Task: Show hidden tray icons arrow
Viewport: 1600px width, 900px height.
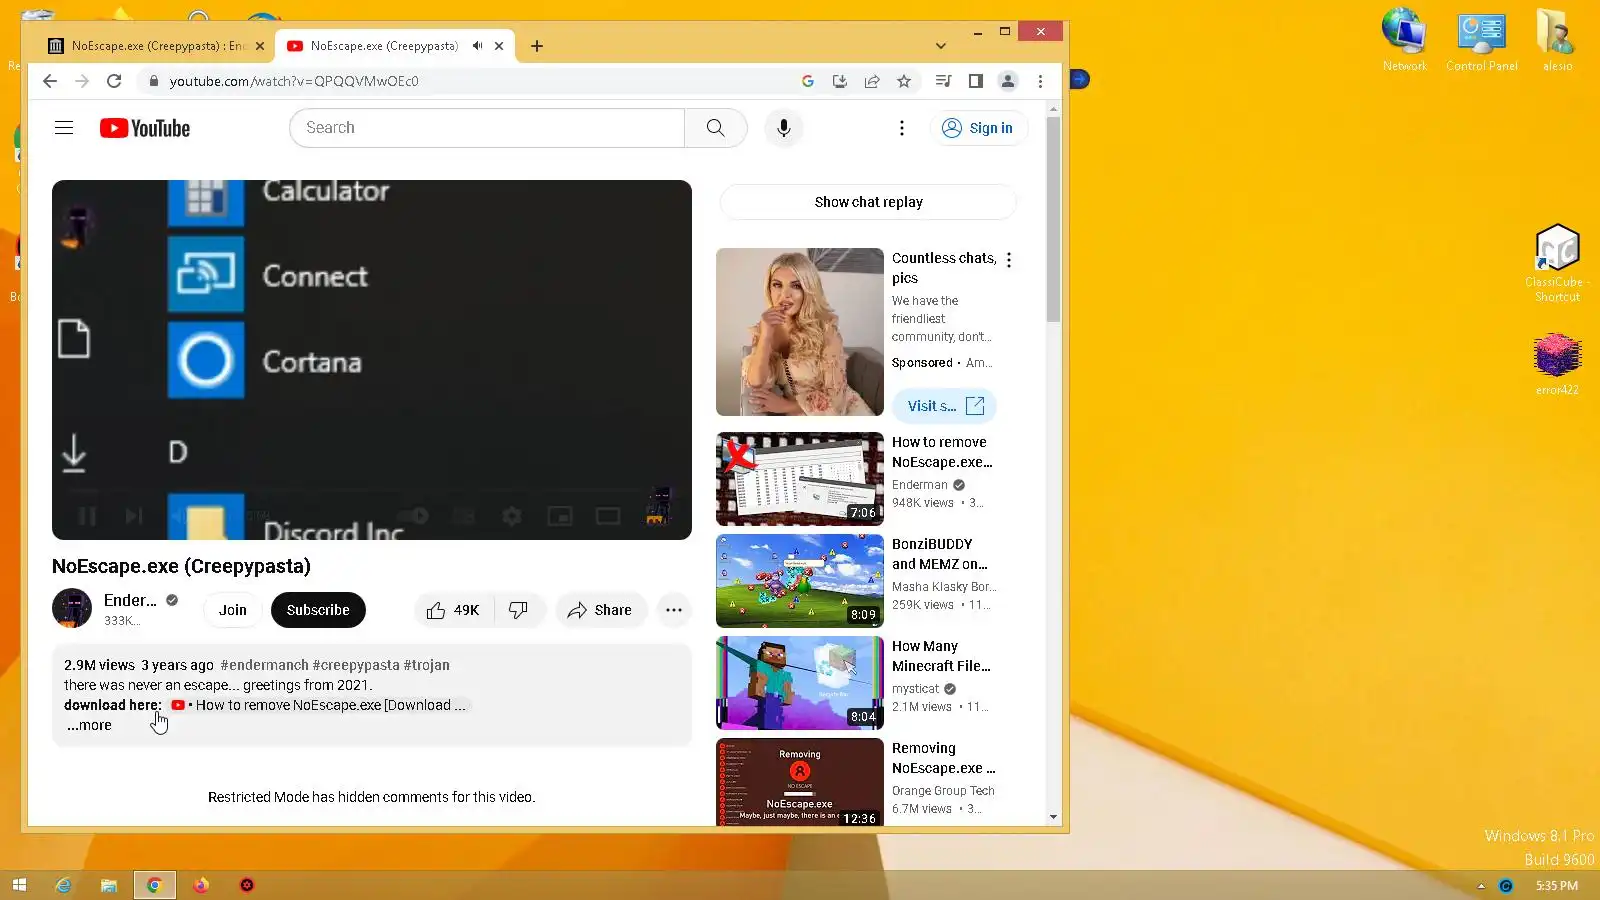Action: [x=1481, y=886]
